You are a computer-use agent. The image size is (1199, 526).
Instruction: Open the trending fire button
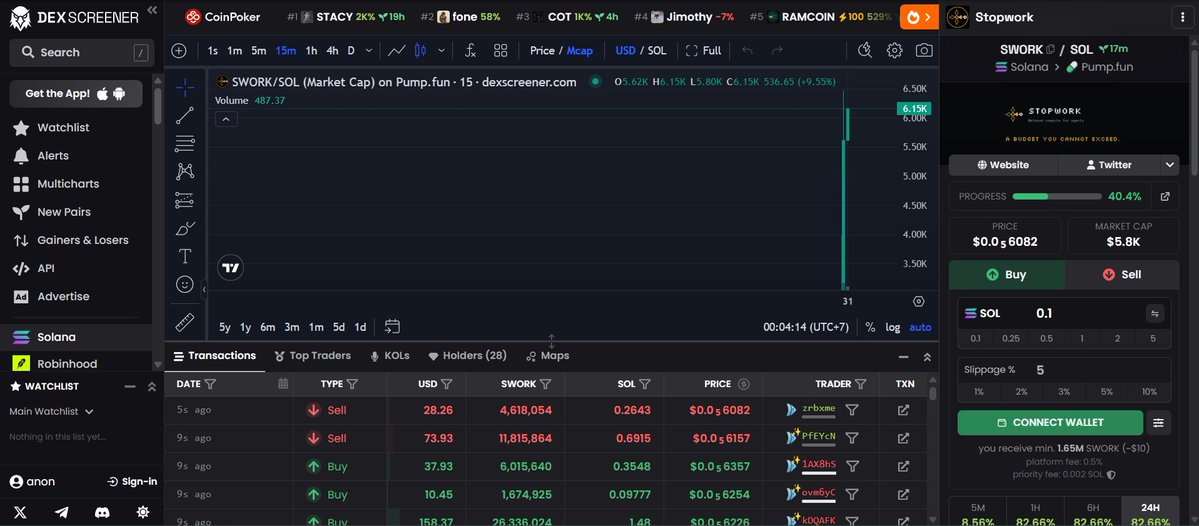point(919,17)
